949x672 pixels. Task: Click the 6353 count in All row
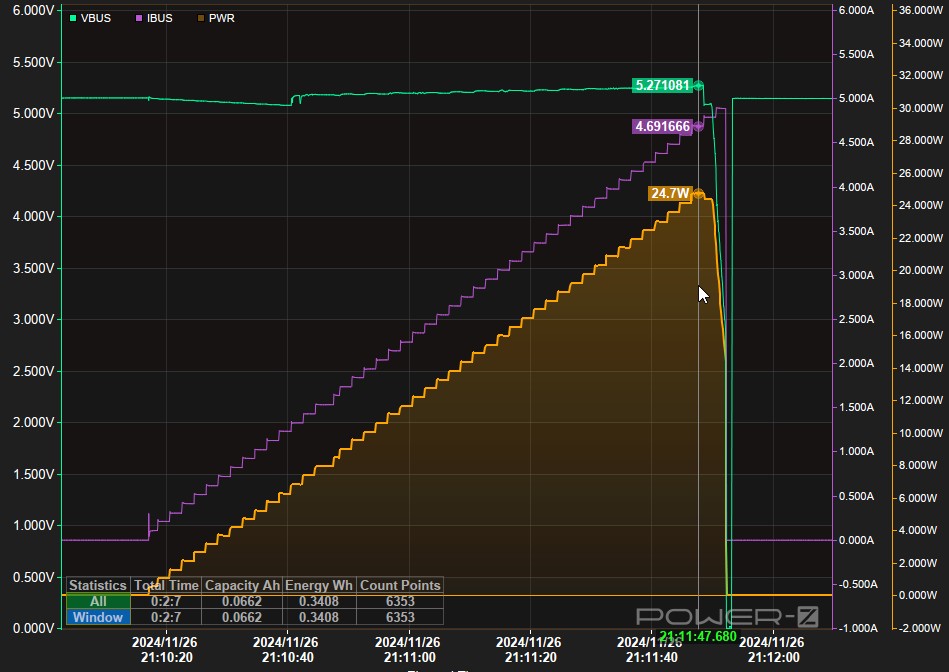pyautogui.click(x=400, y=601)
